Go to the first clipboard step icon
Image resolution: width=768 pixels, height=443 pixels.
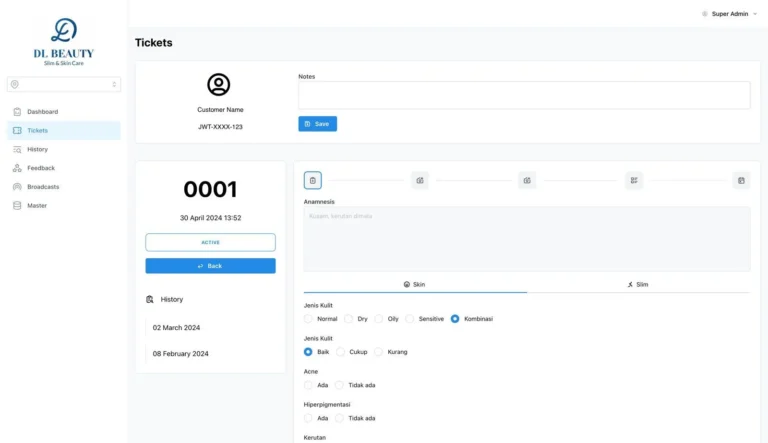coord(313,181)
